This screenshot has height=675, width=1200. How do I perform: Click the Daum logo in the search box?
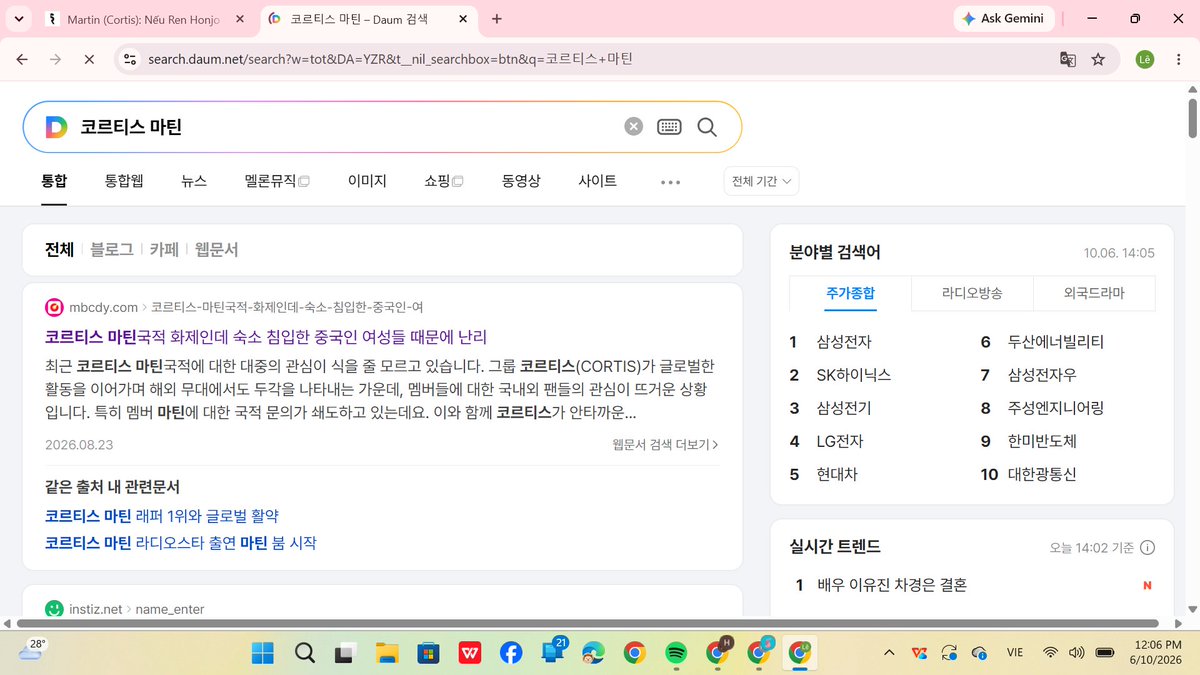point(56,127)
